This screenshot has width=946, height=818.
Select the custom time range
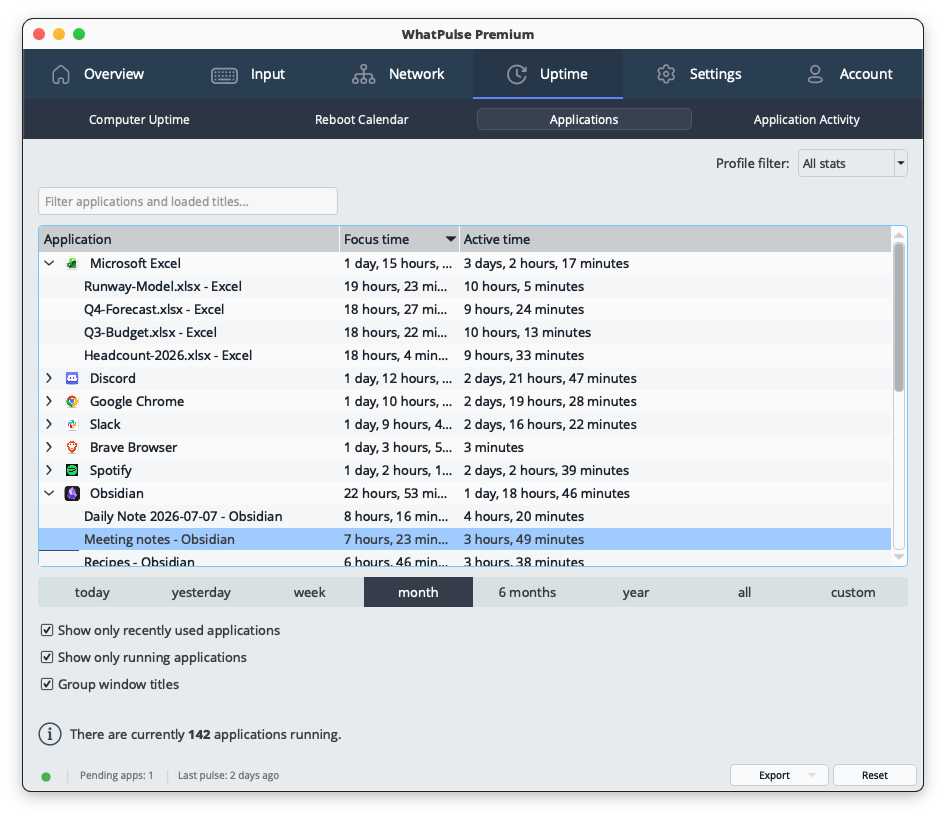[x=853, y=592]
